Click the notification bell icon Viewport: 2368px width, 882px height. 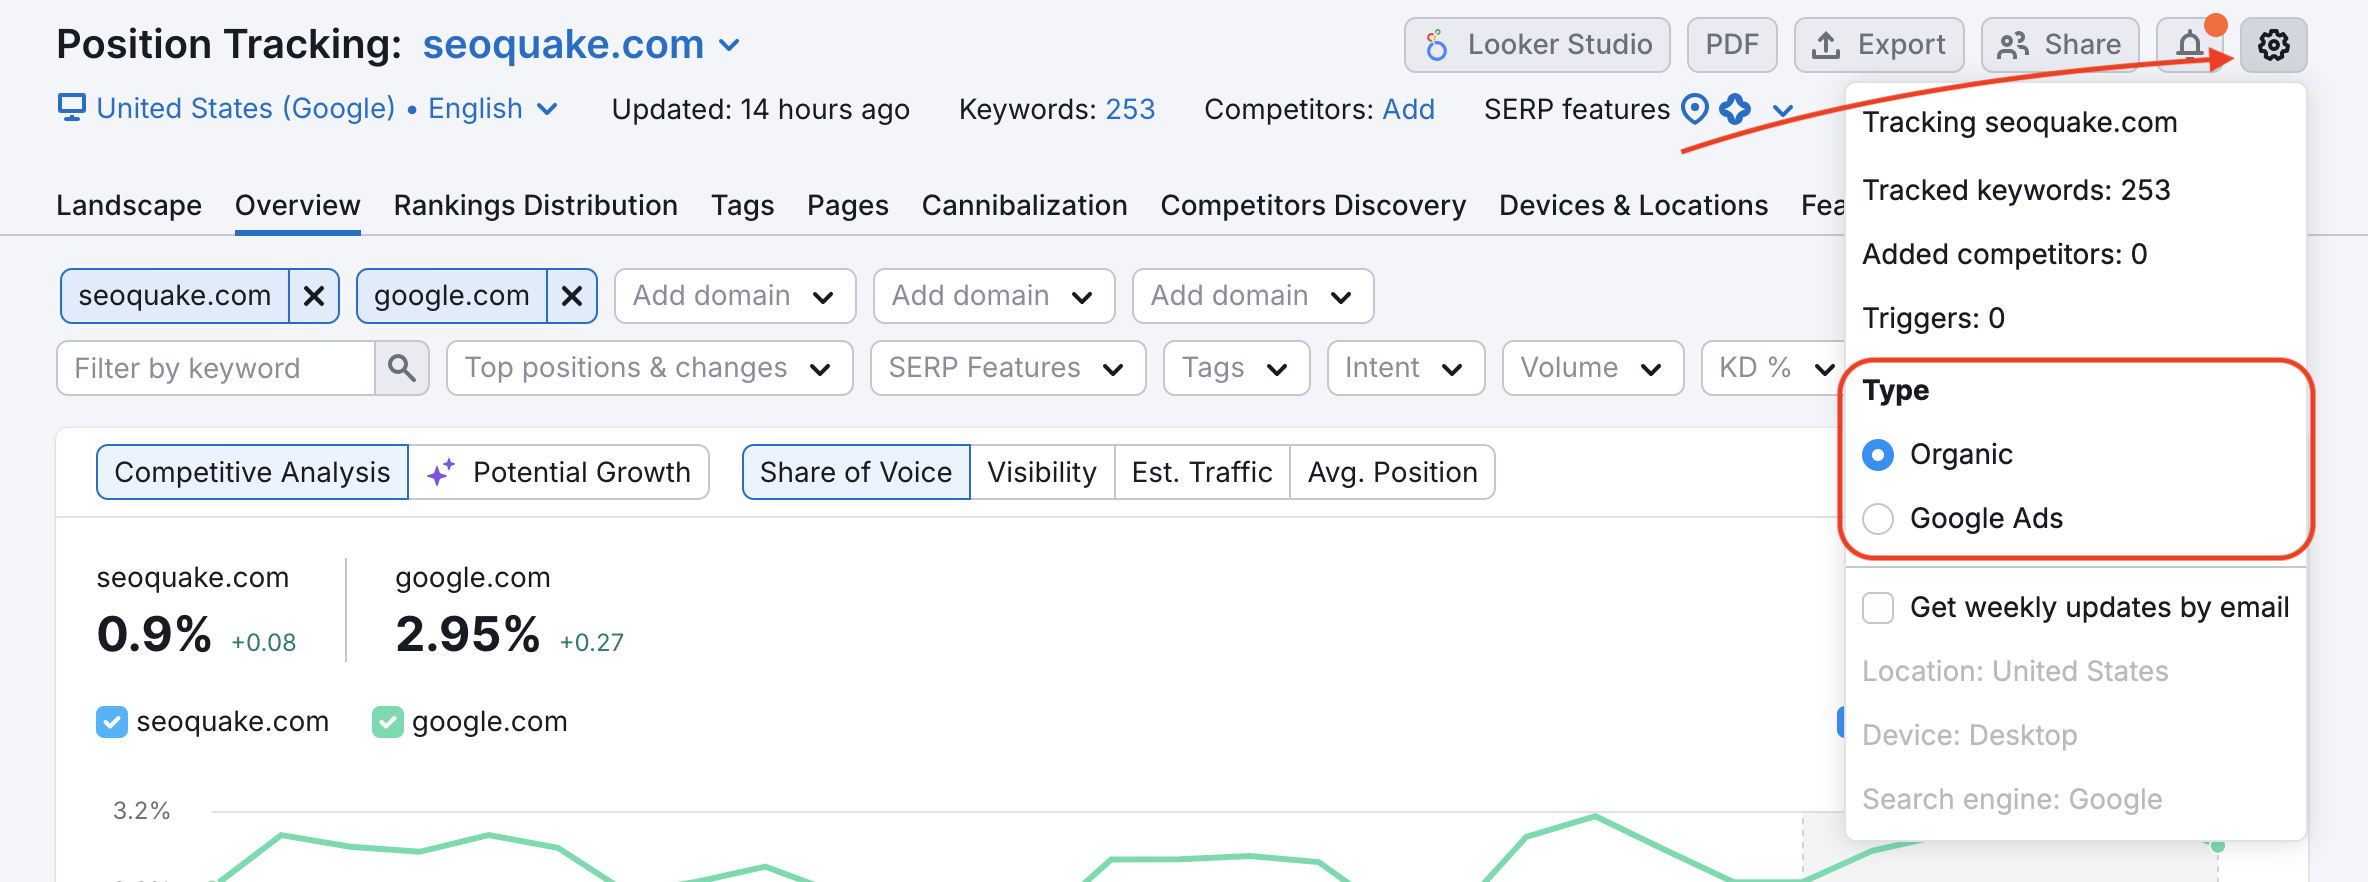click(x=2190, y=45)
